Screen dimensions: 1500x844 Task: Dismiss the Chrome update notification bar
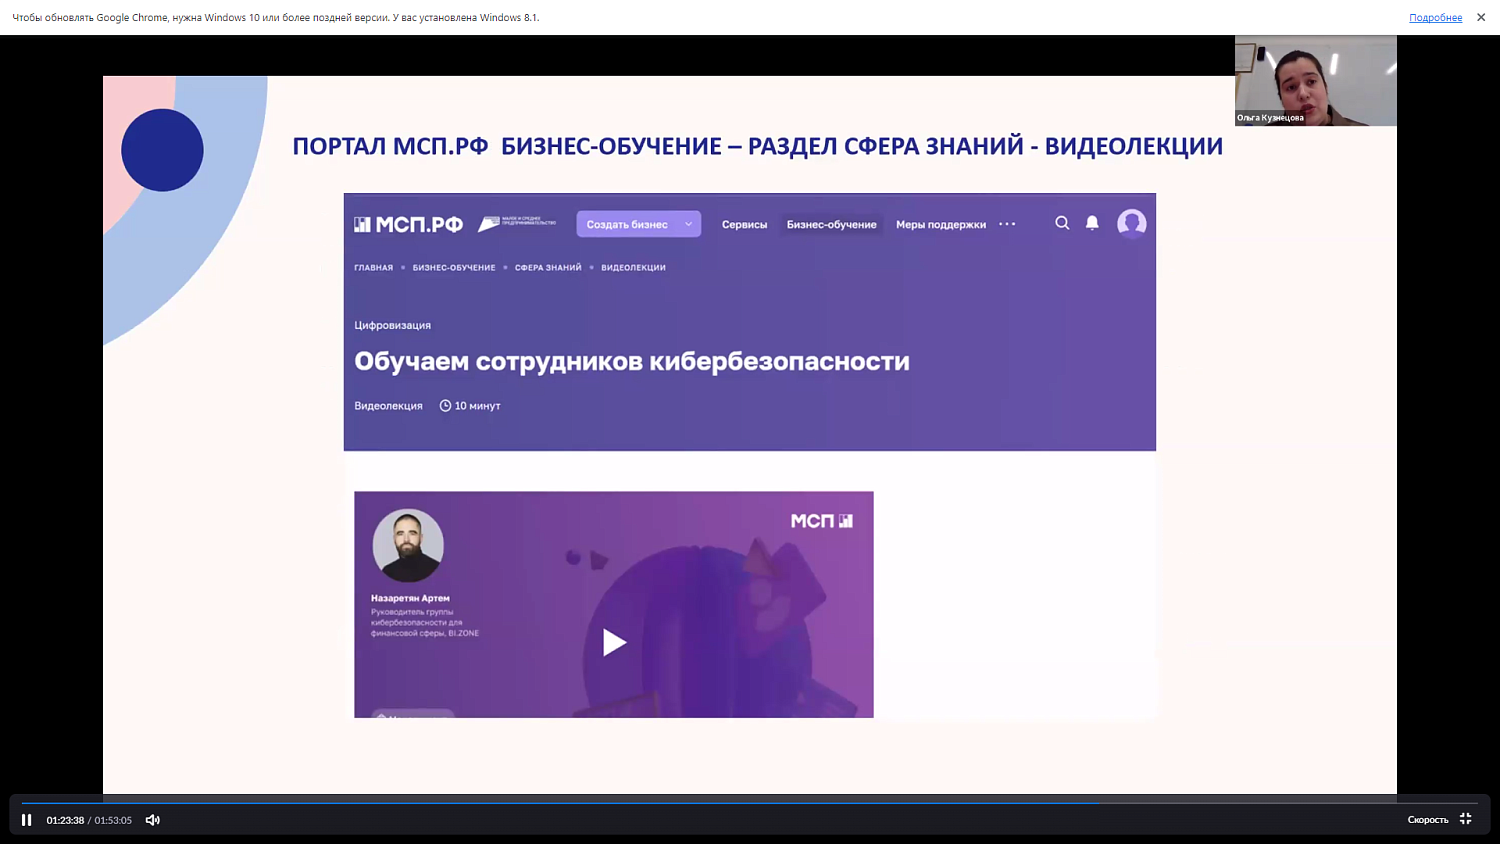click(1481, 16)
